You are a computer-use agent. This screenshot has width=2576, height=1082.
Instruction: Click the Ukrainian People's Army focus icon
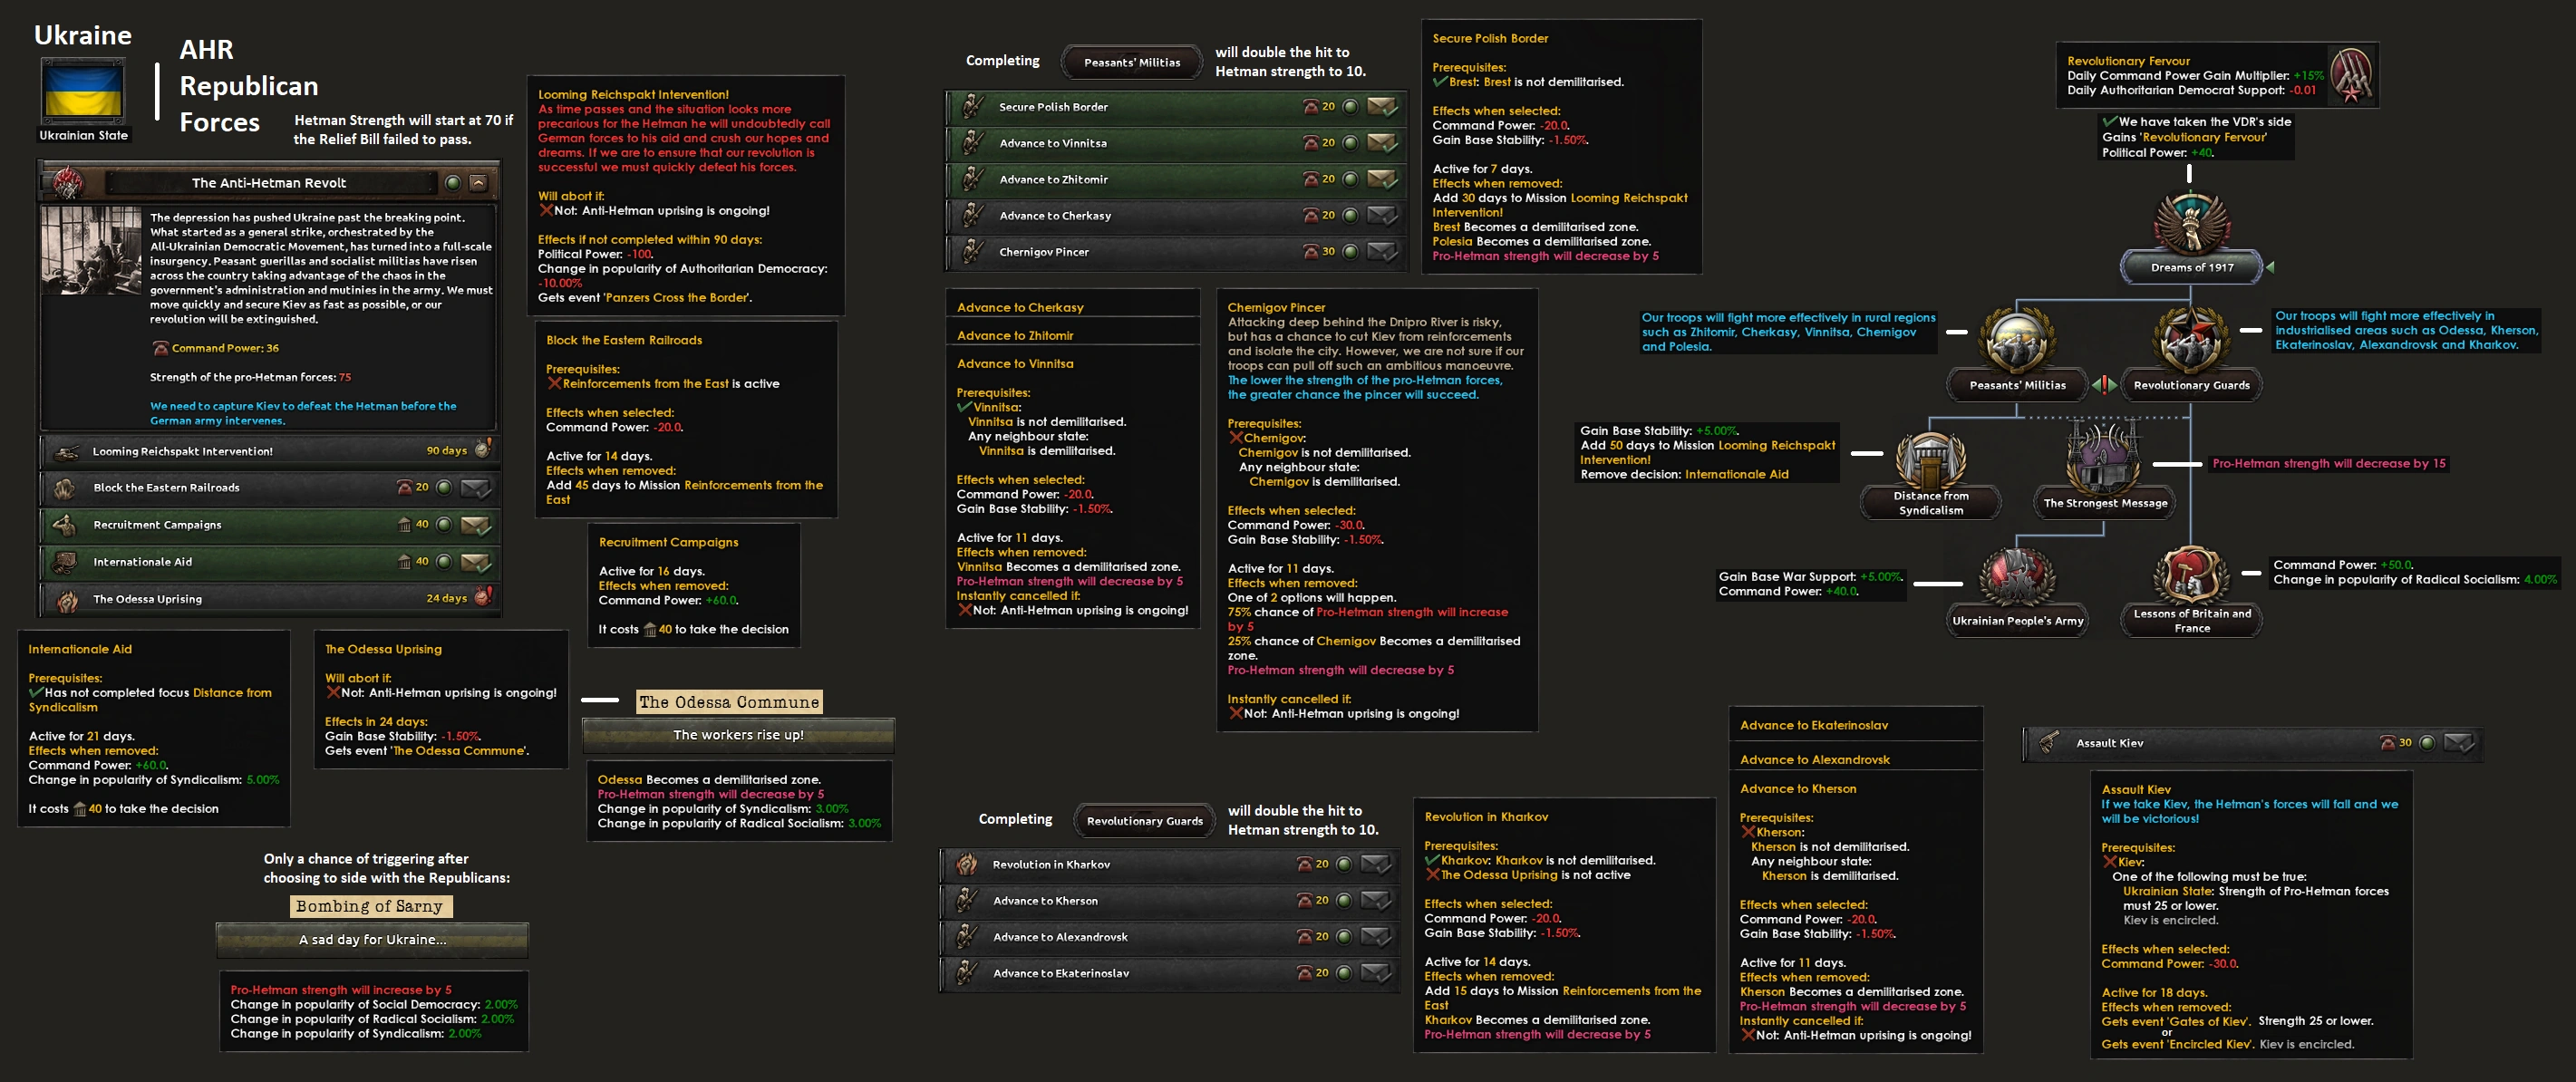tap(2017, 577)
